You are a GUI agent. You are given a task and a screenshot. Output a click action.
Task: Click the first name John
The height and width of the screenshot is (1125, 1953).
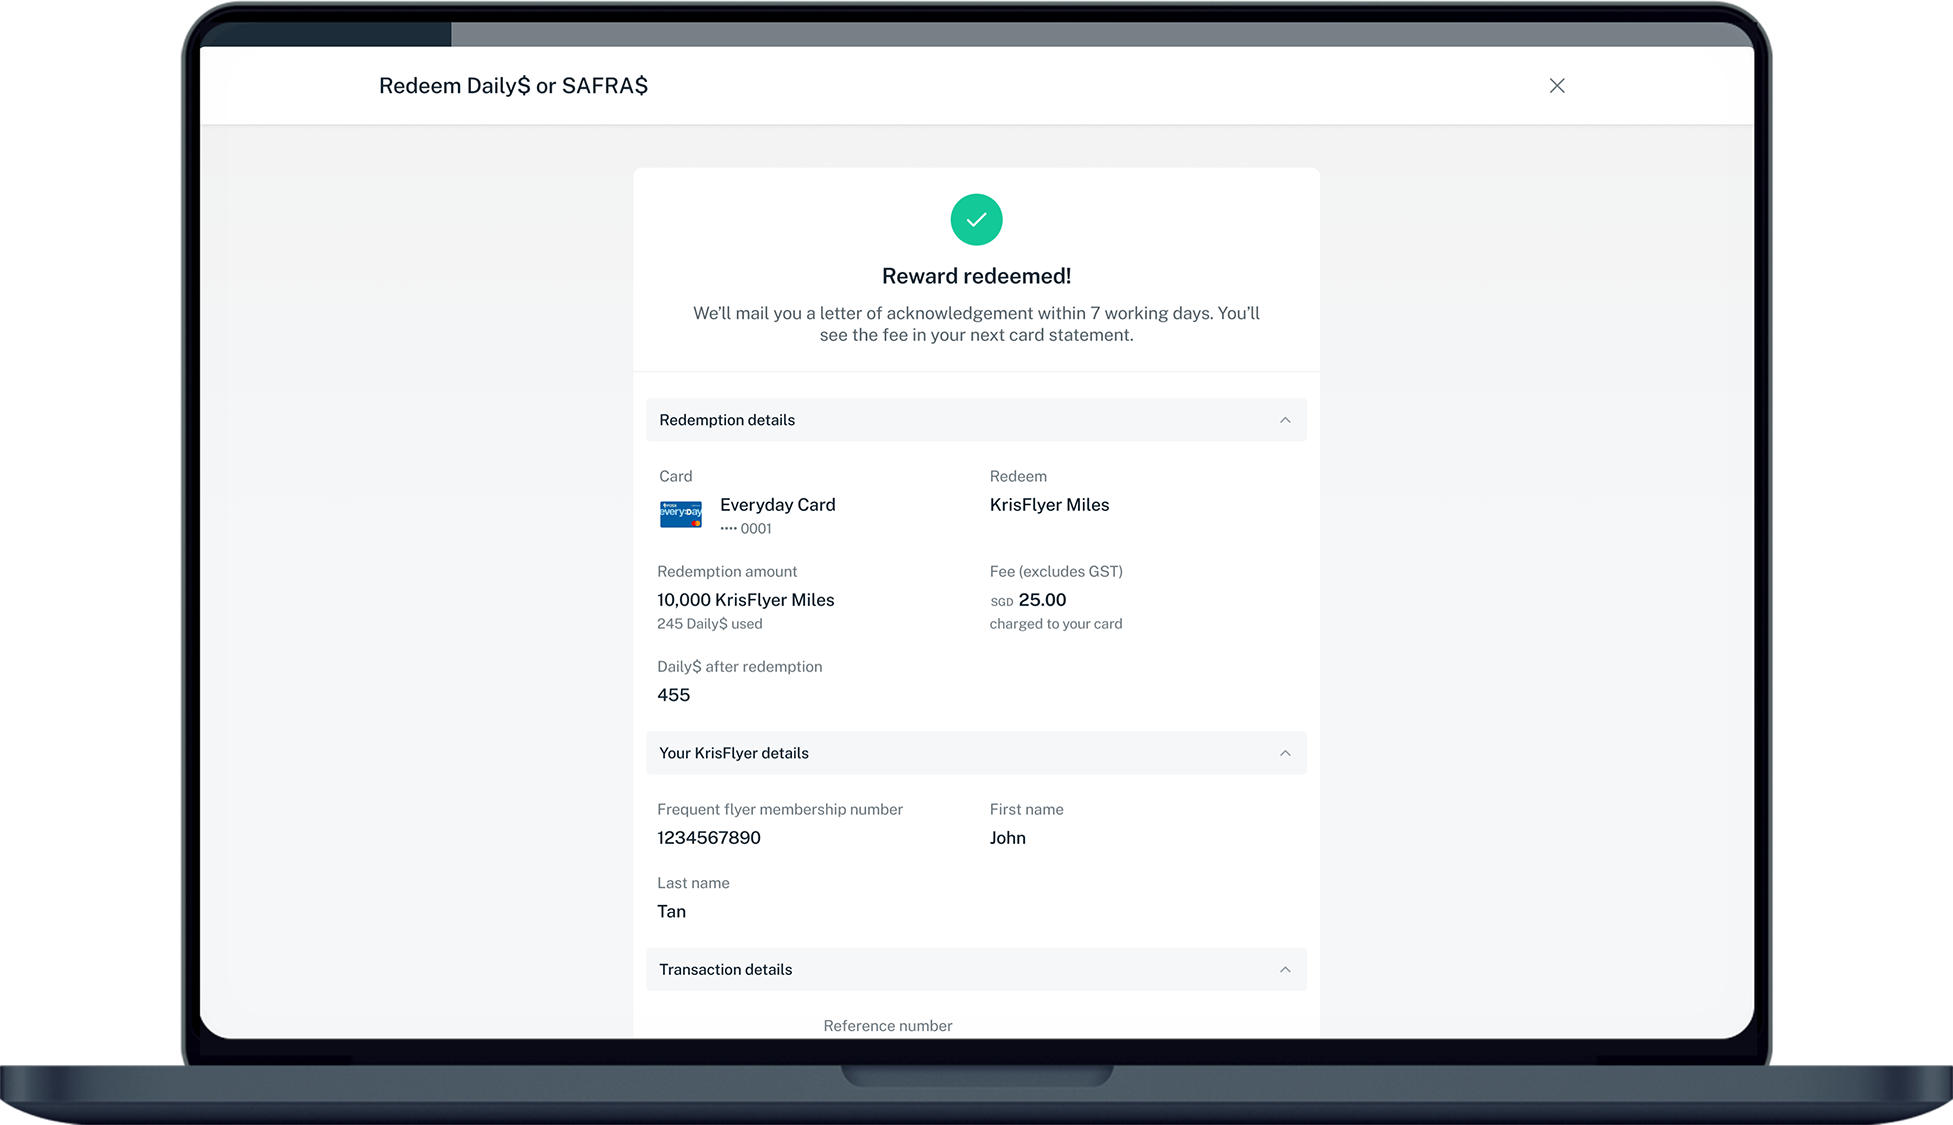1007,838
